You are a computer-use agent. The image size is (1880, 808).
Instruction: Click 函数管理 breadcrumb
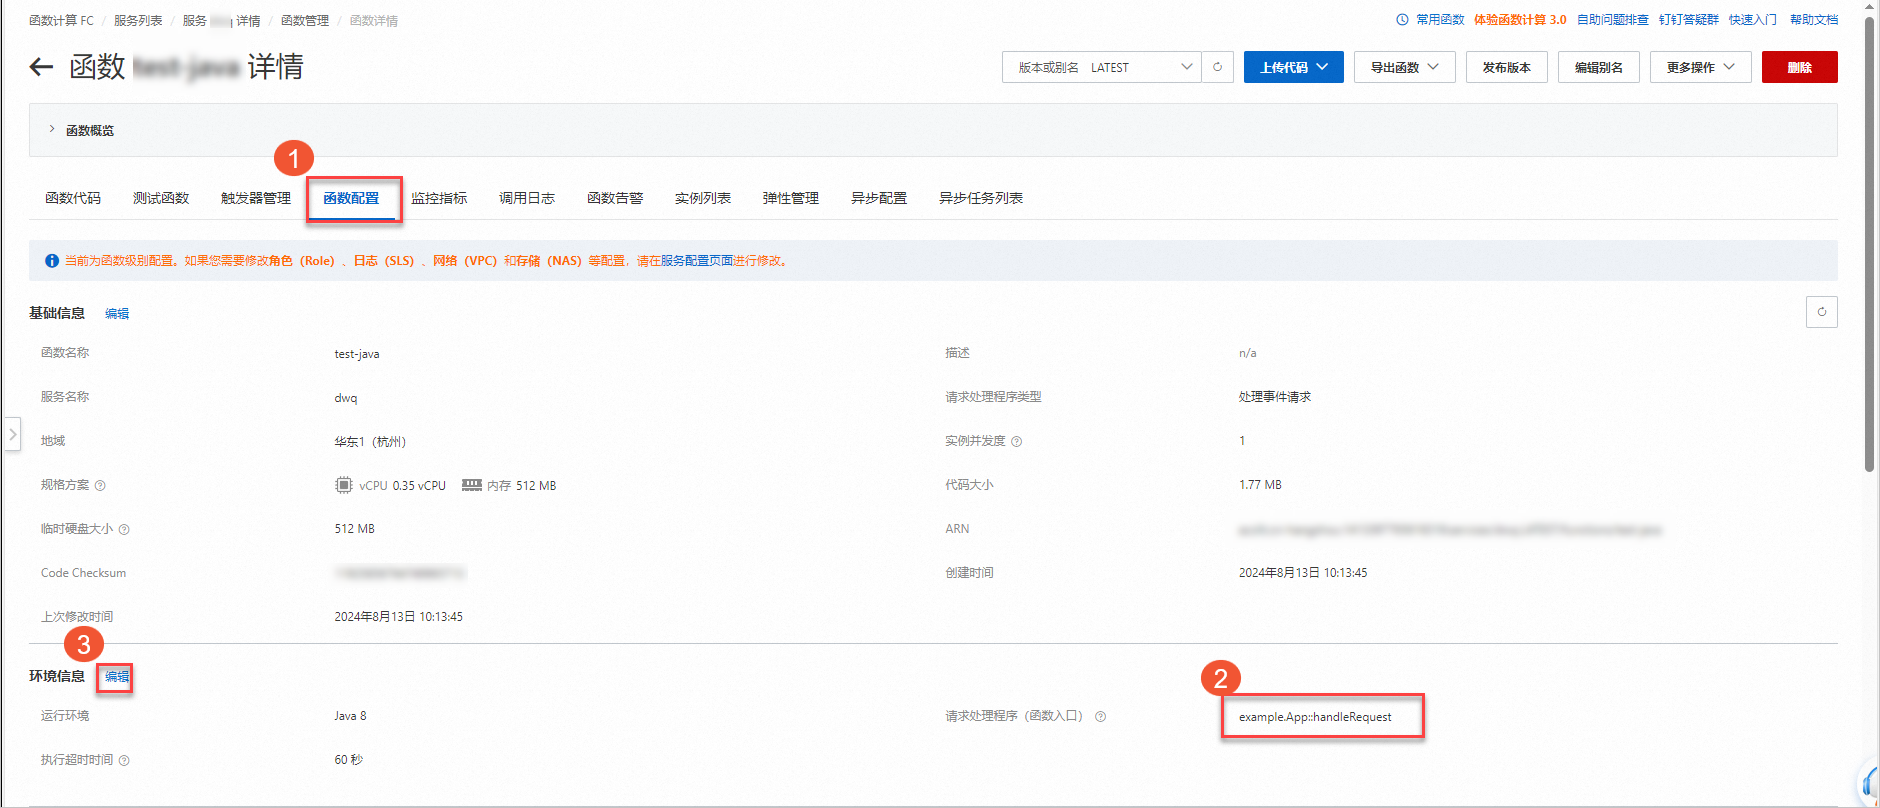[x=305, y=21]
